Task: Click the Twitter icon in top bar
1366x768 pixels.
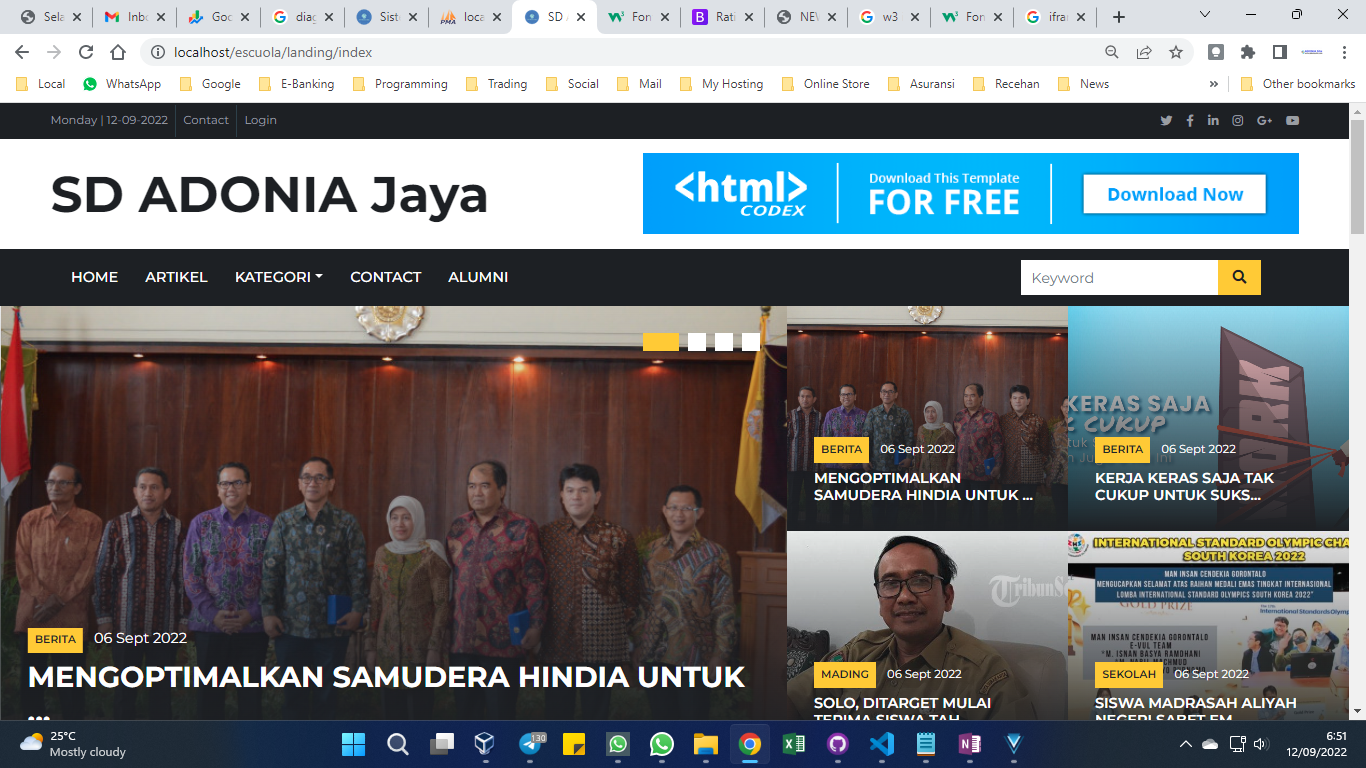Action: [1166, 121]
